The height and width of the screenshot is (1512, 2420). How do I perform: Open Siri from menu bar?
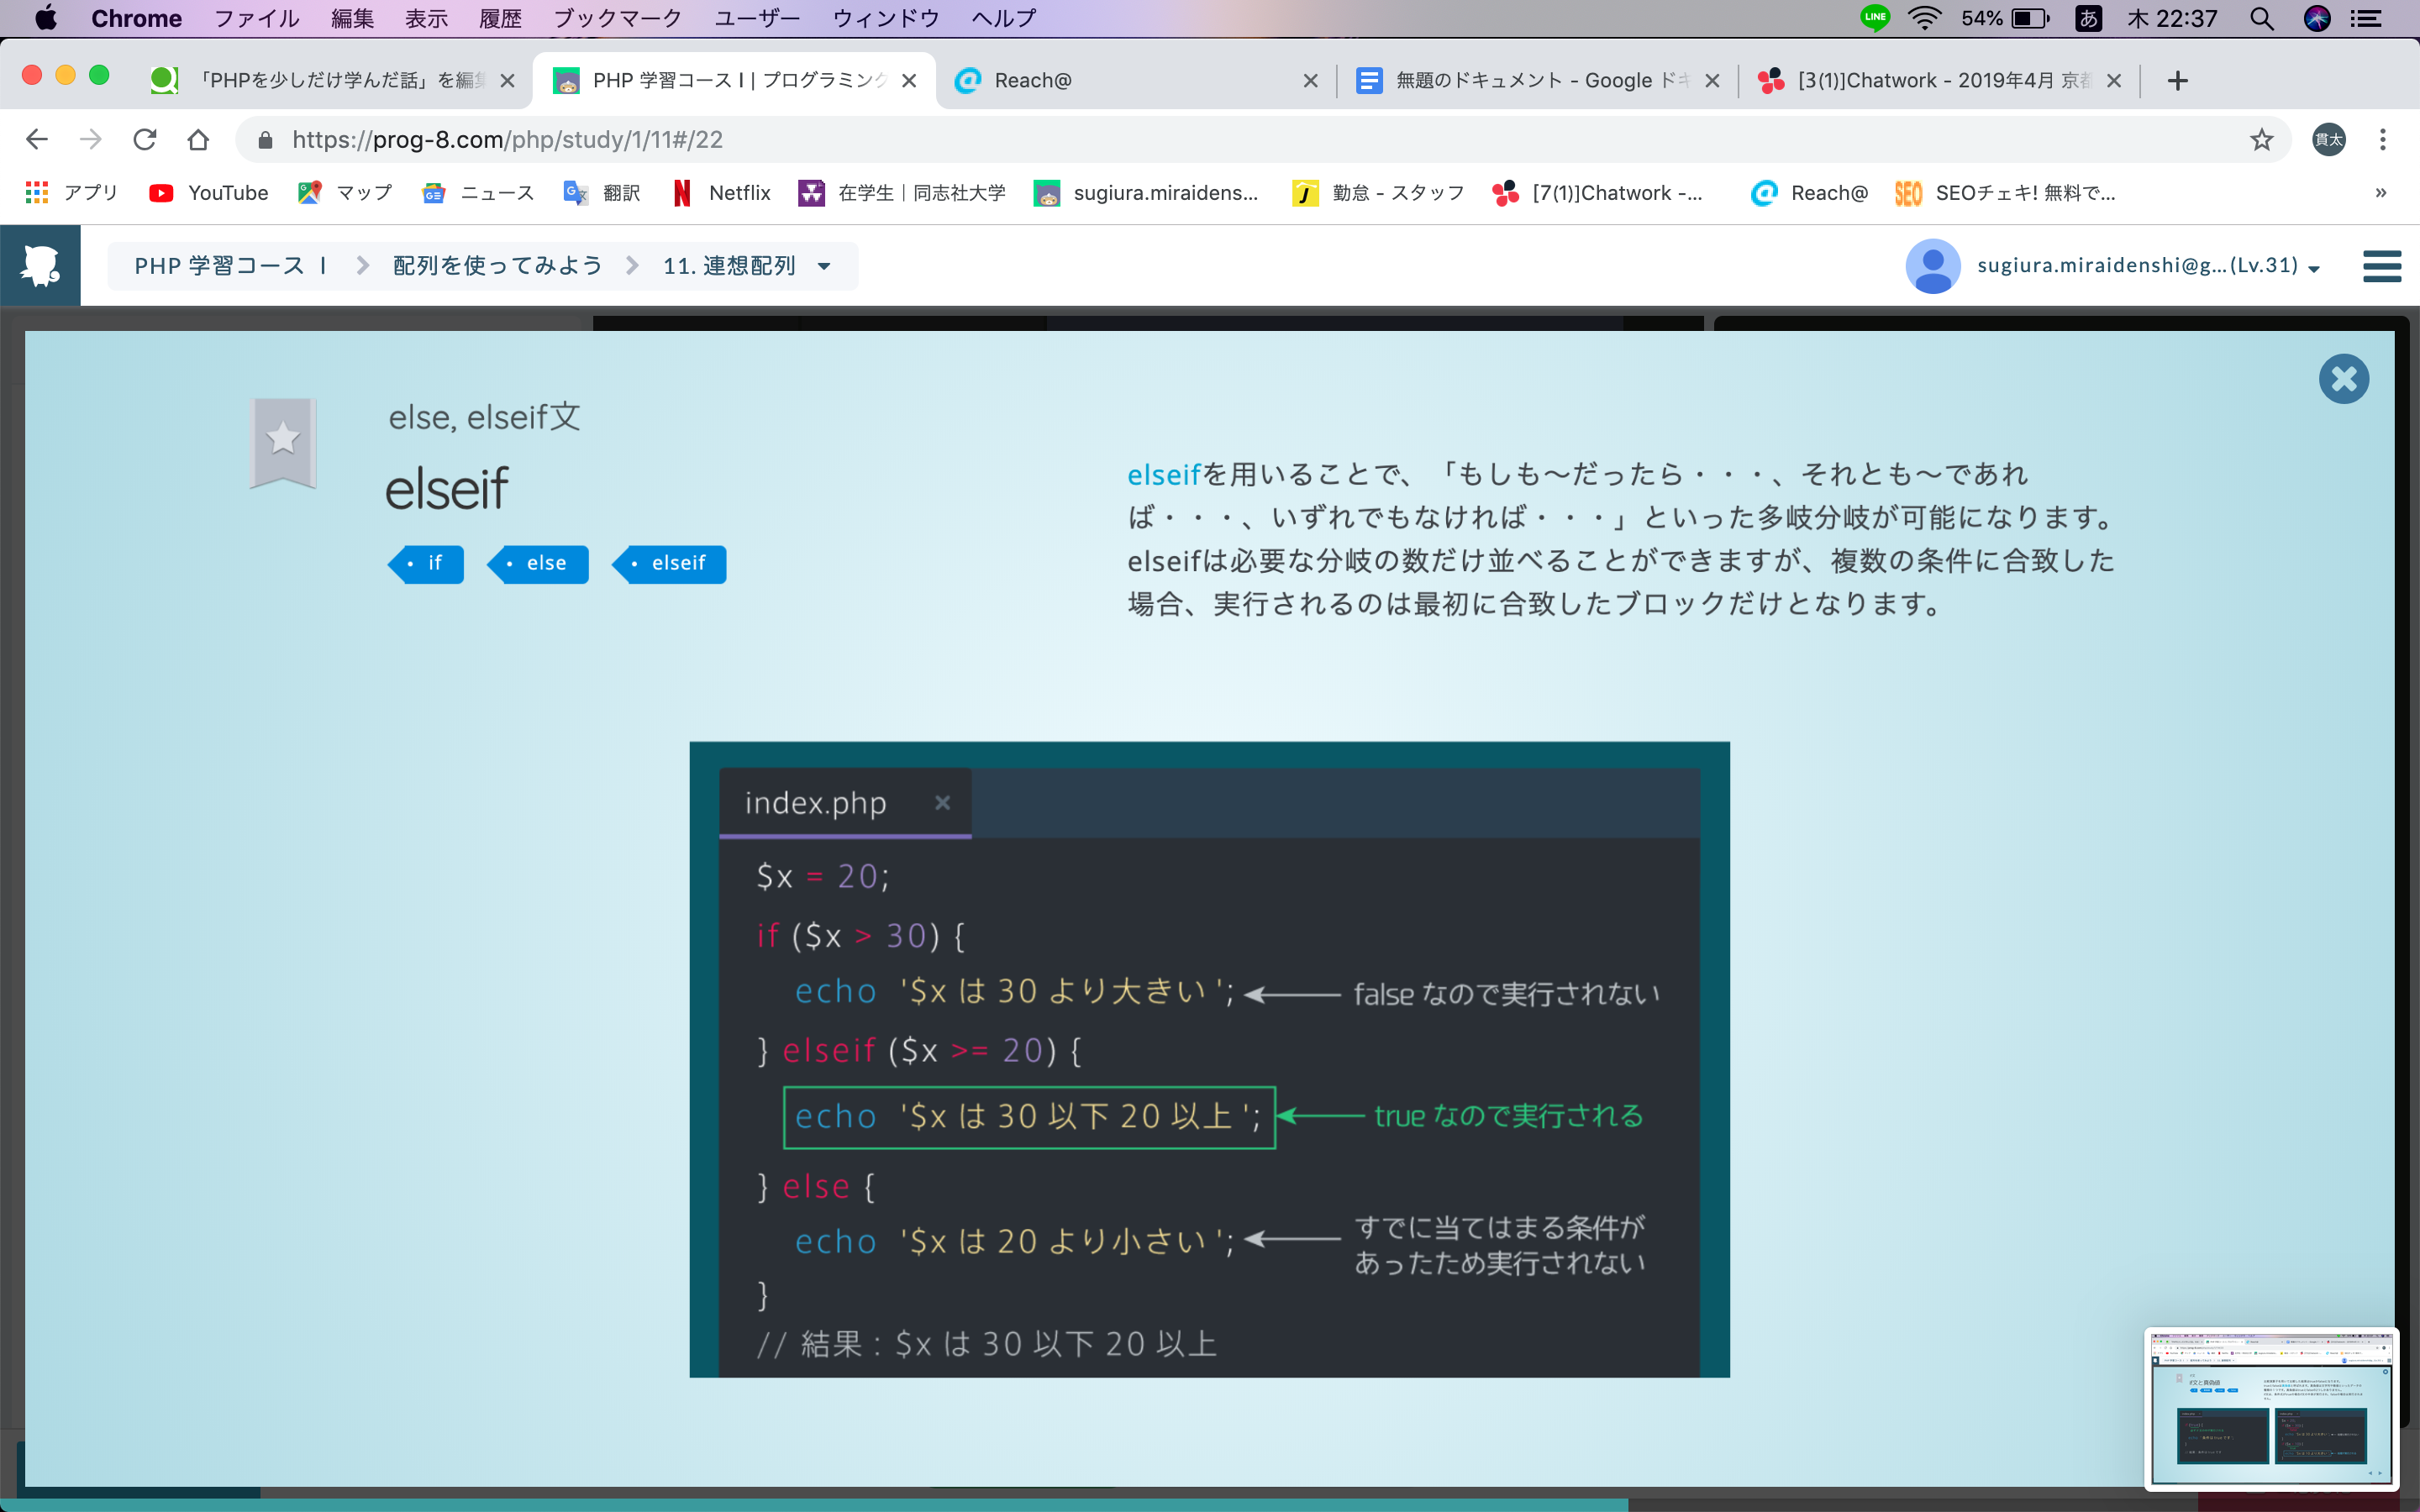(x=2317, y=18)
